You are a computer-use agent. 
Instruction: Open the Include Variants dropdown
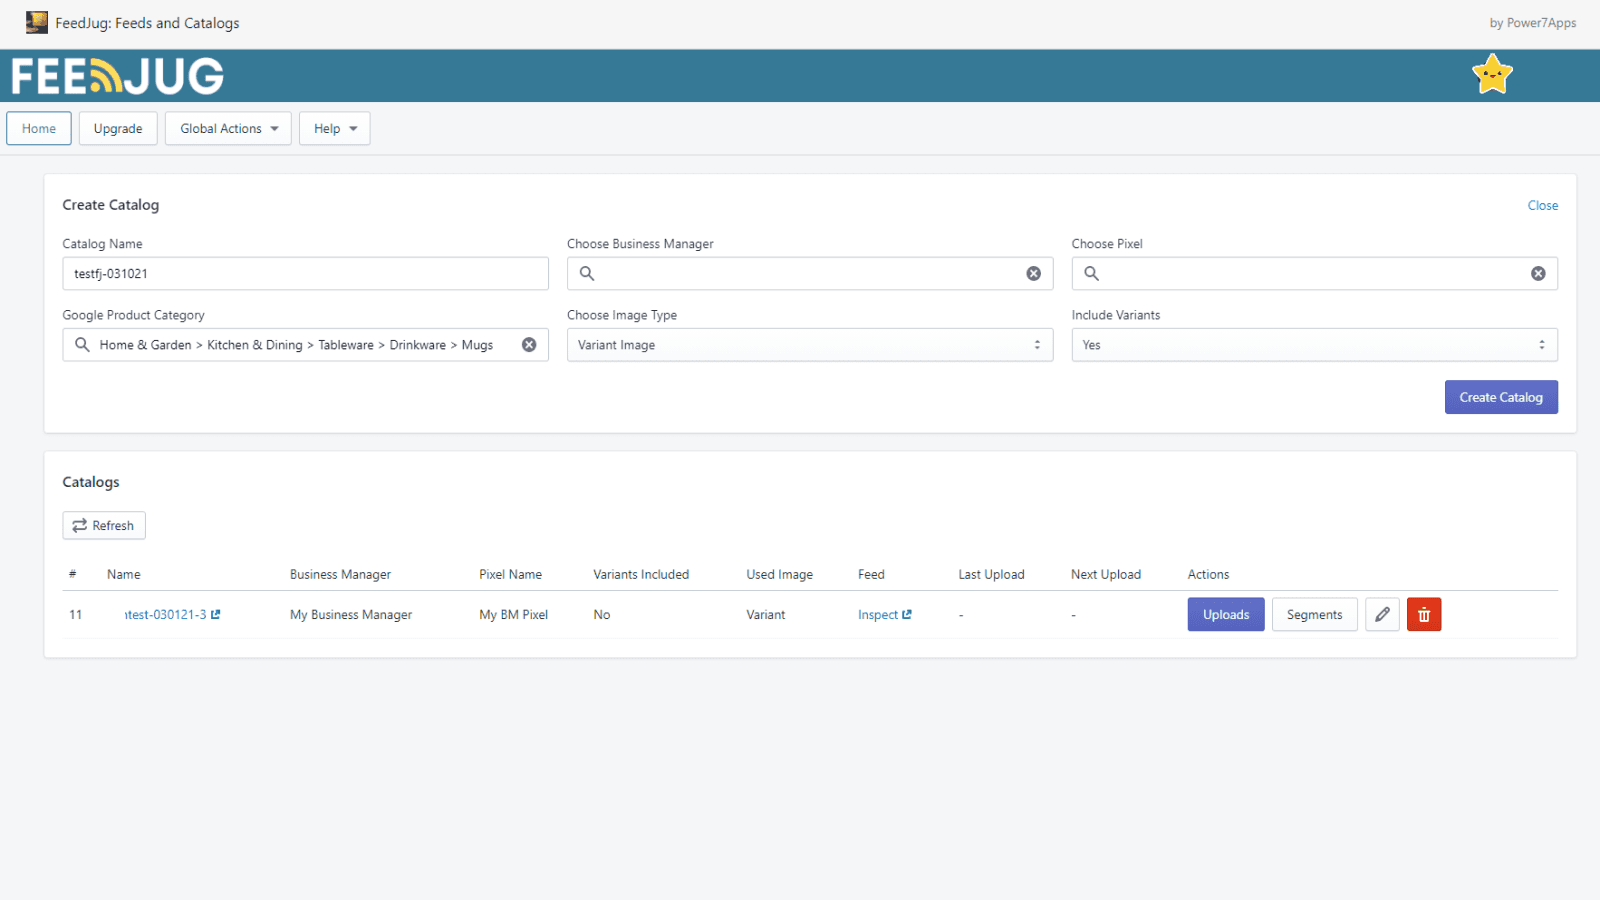(x=1313, y=344)
